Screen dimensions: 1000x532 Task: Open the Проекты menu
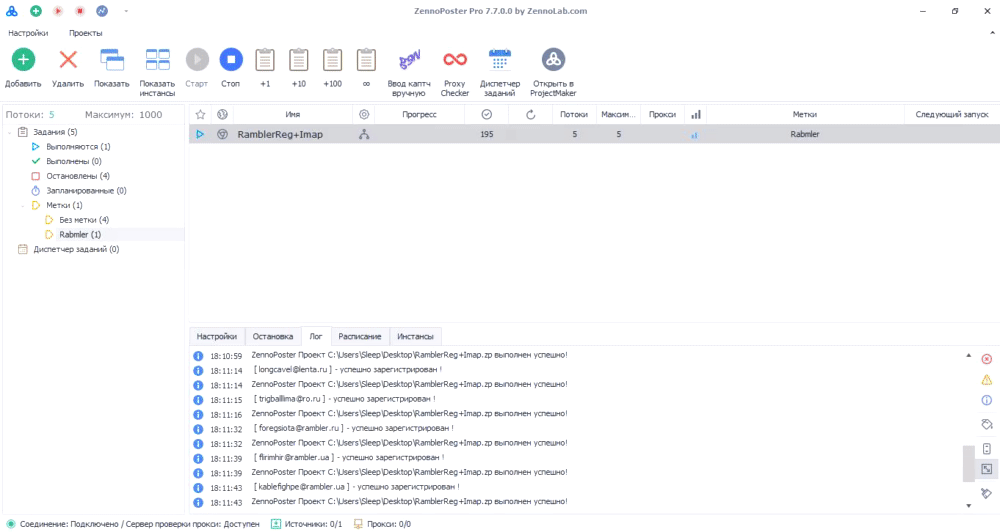coord(85,33)
